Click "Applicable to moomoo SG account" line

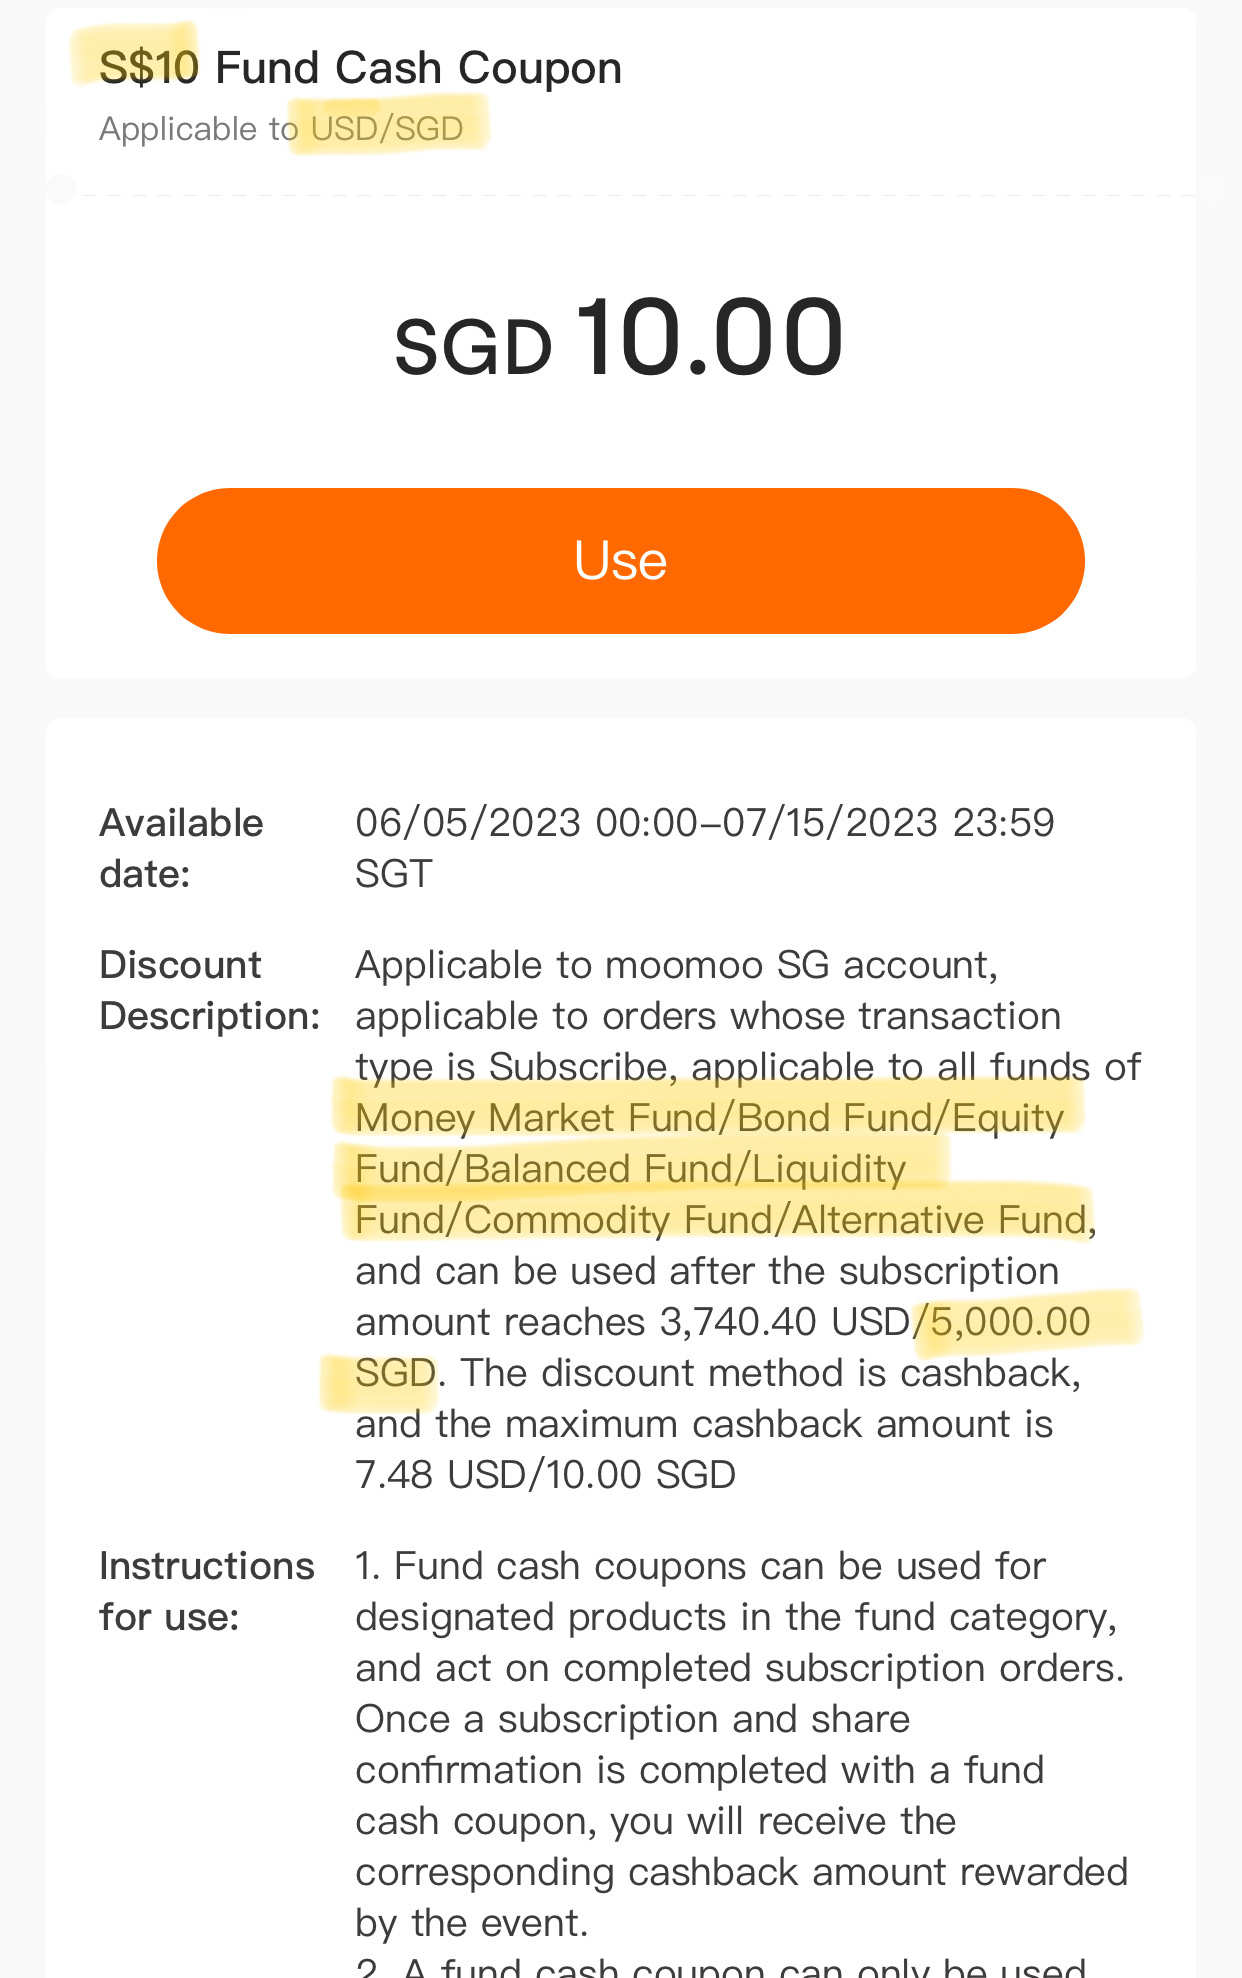click(676, 965)
